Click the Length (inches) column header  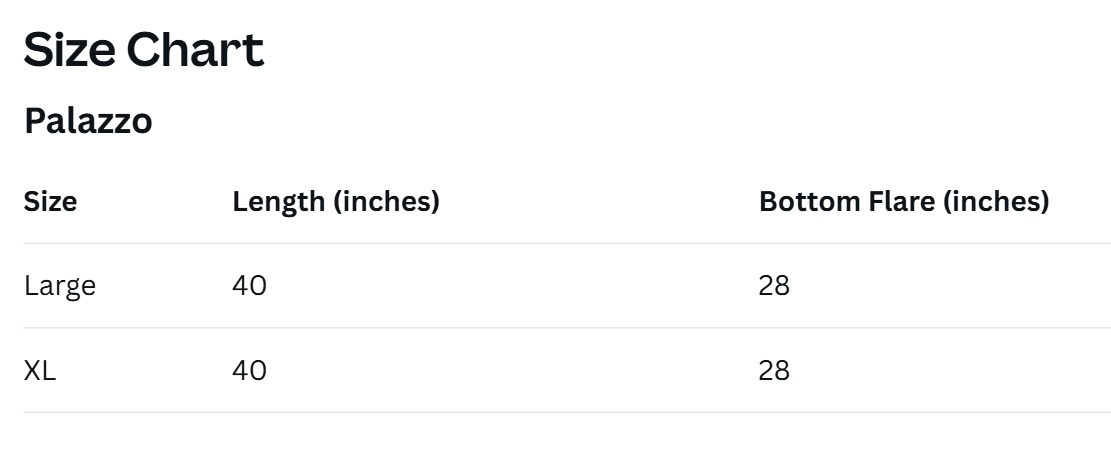[x=336, y=201]
